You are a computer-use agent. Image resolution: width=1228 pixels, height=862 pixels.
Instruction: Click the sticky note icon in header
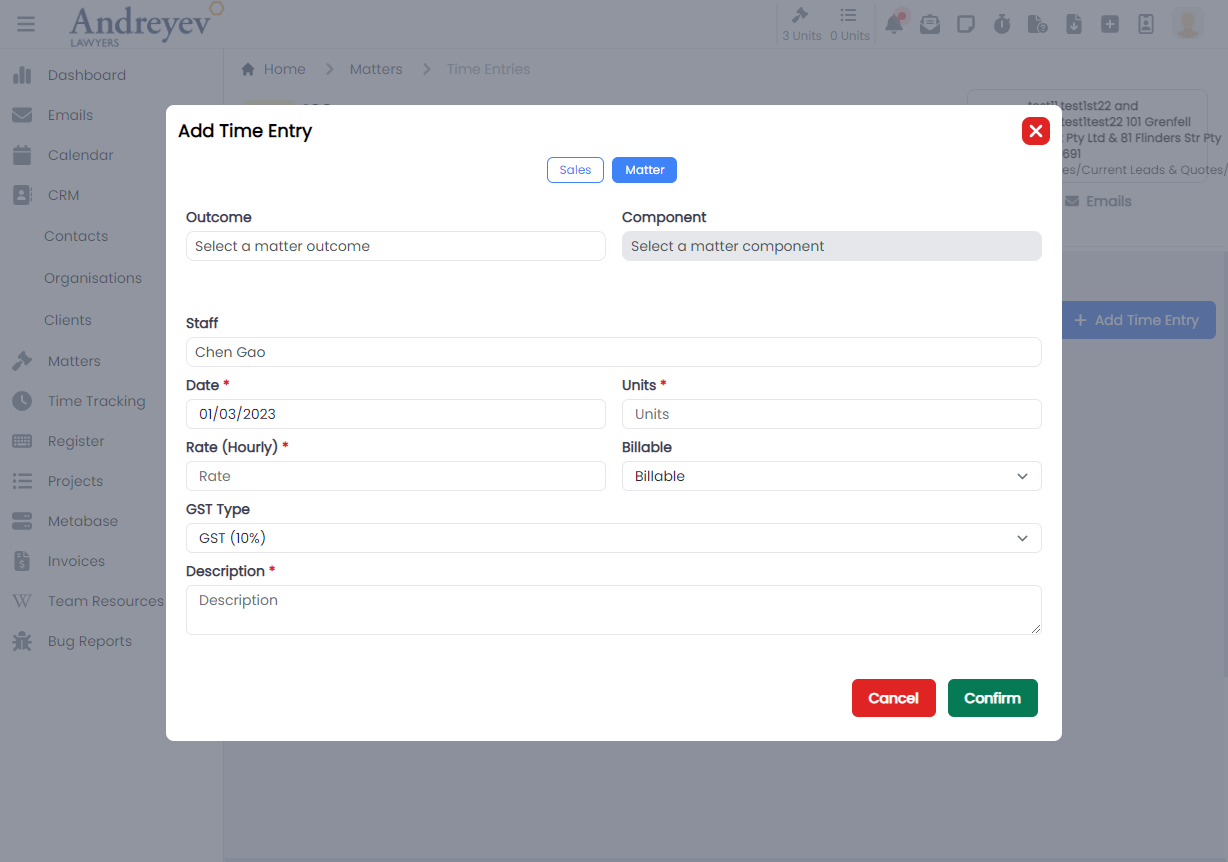(x=966, y=24)
